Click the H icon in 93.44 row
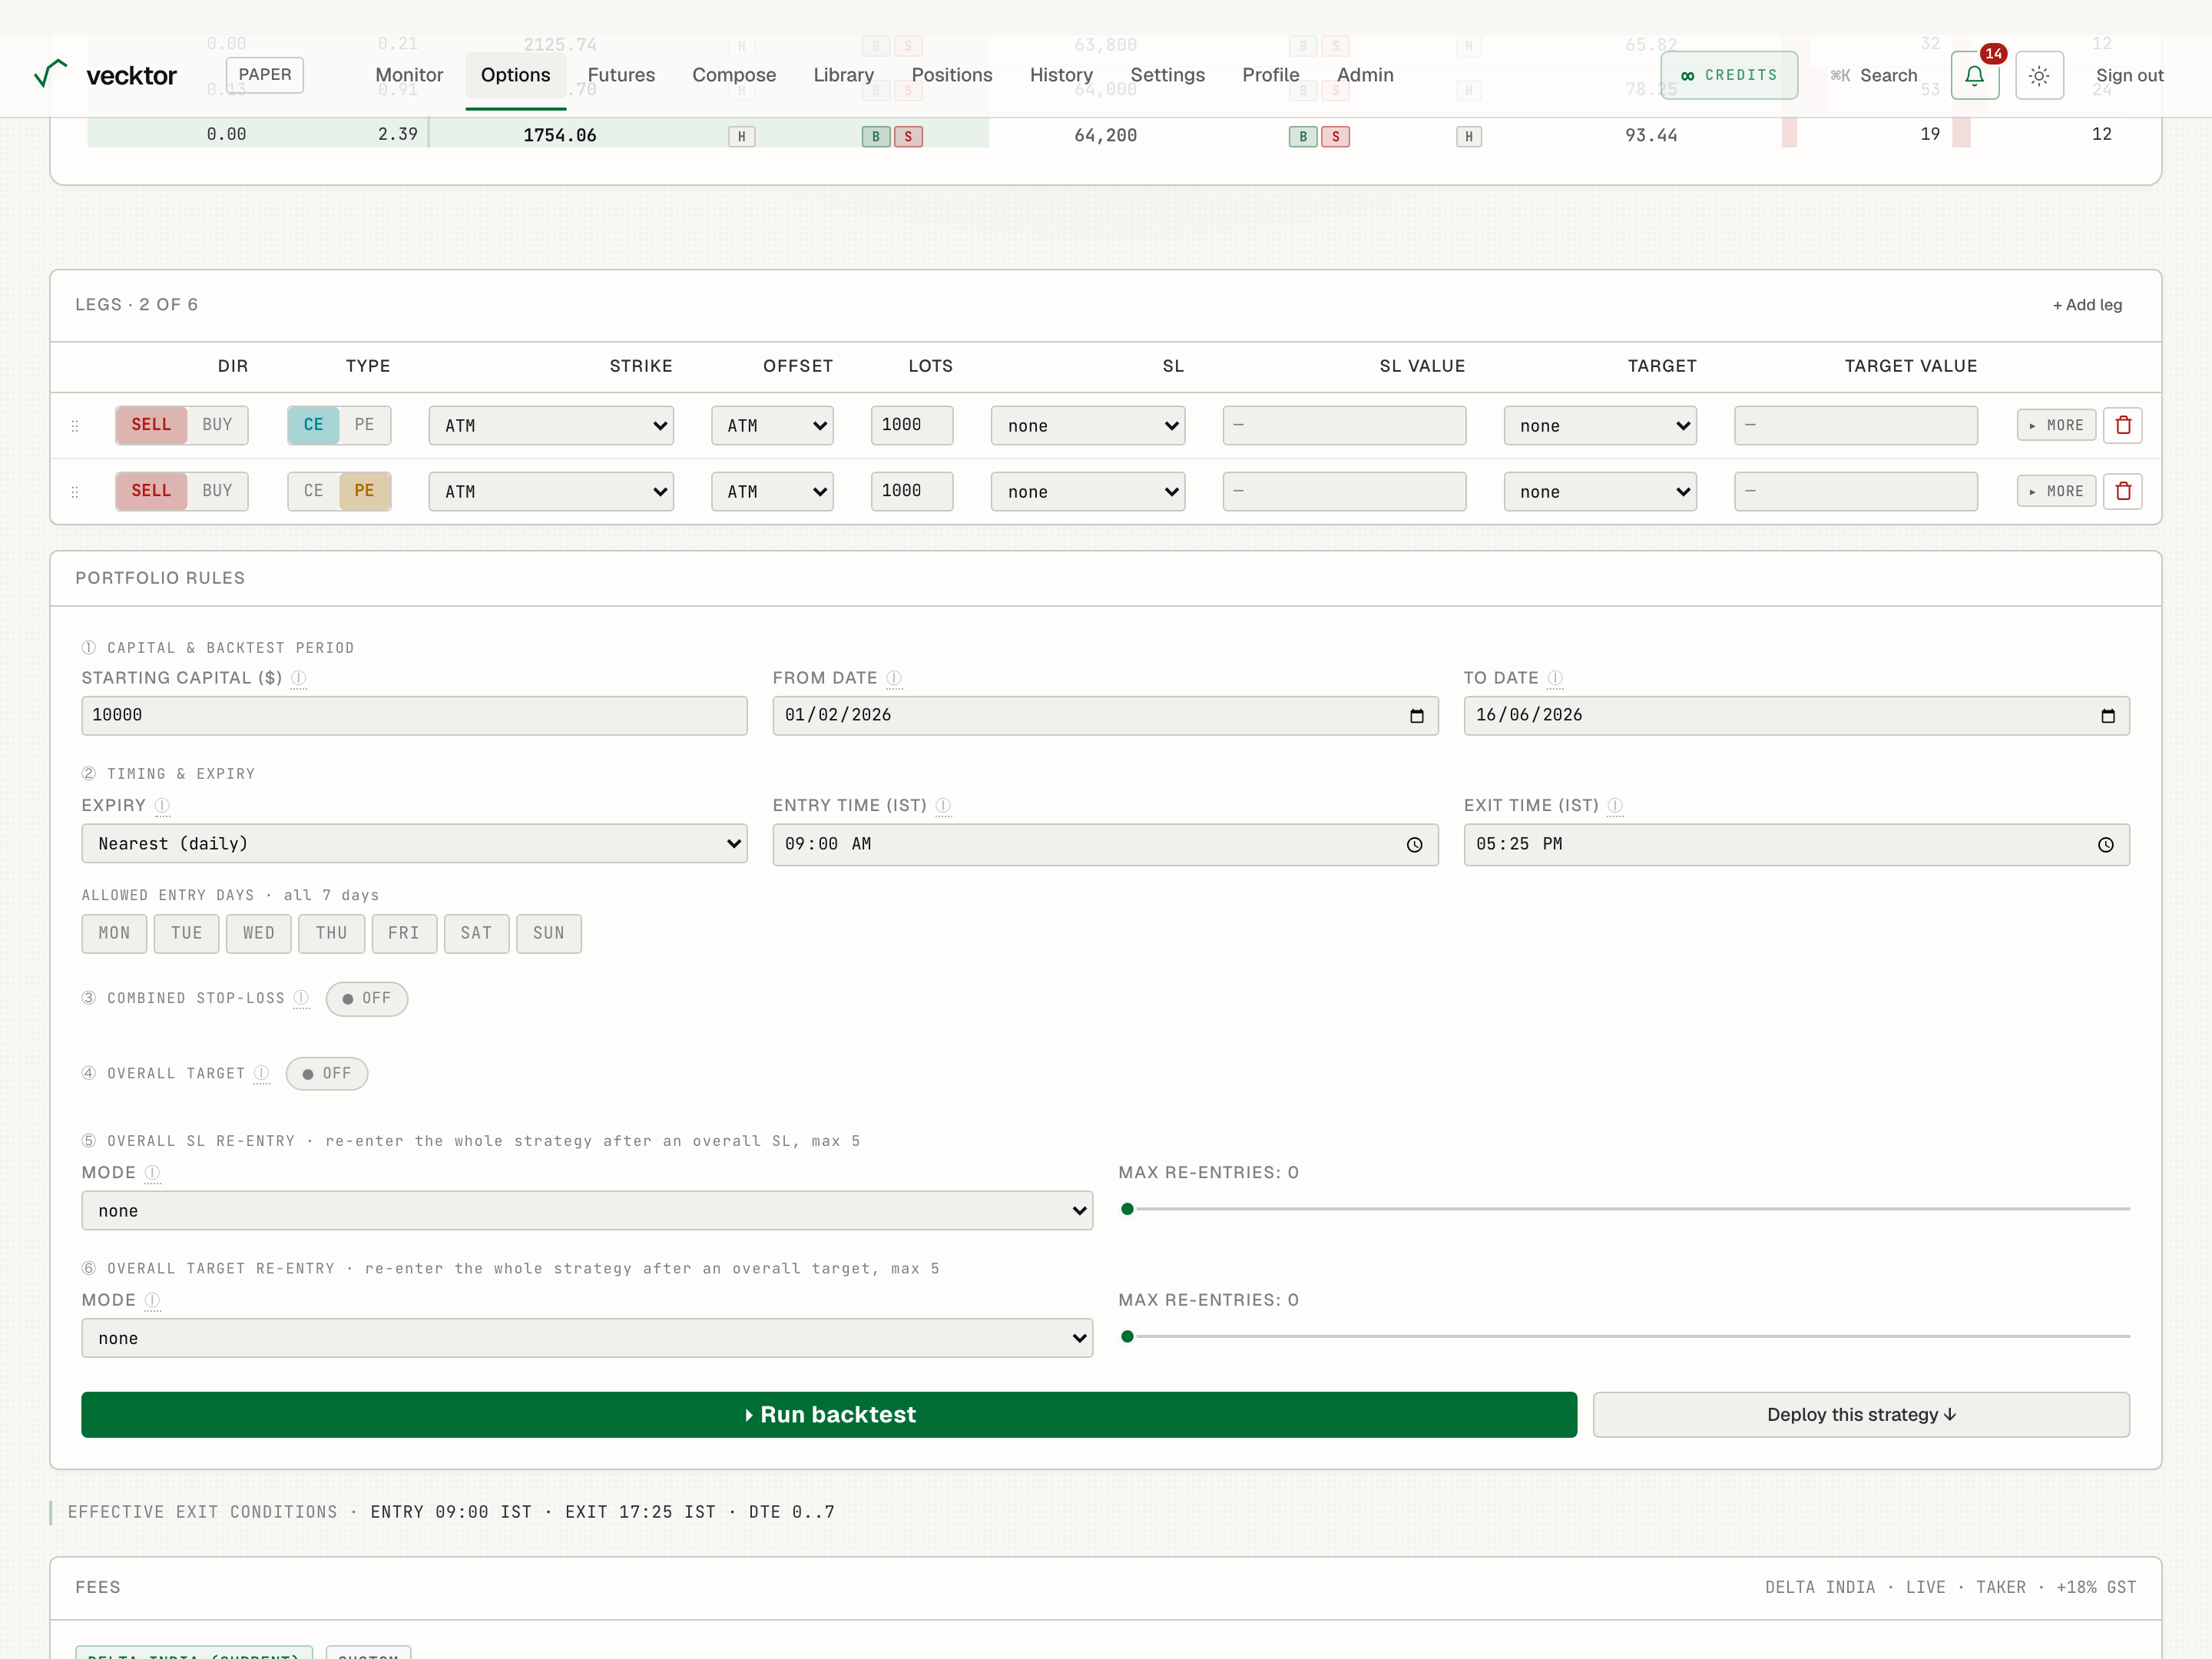The image size is (2212, 1659). [1468, 136]
